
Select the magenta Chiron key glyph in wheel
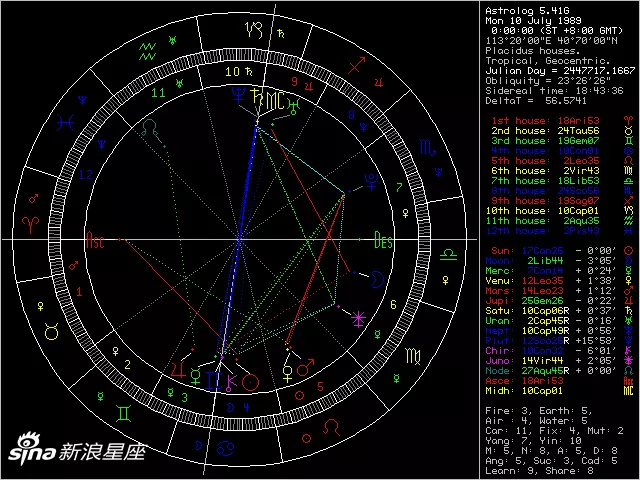[231, 383]
